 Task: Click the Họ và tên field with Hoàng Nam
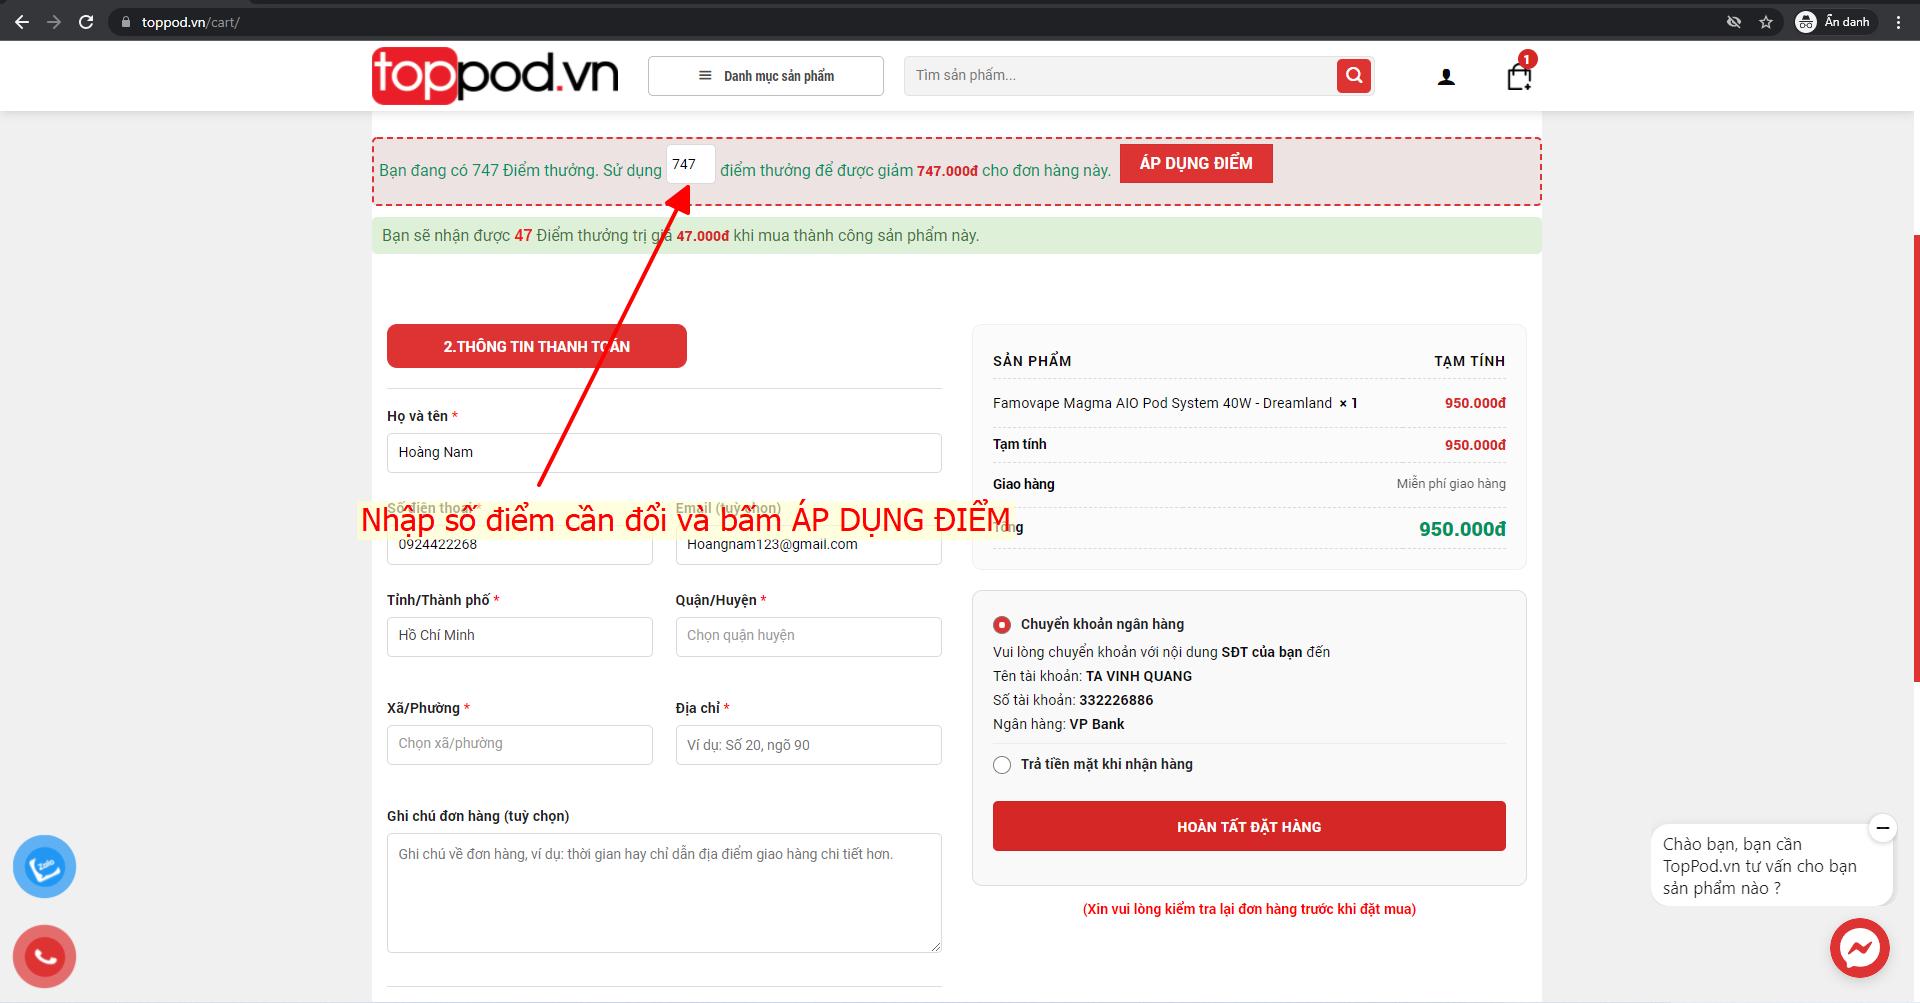[x=664, y=453]
